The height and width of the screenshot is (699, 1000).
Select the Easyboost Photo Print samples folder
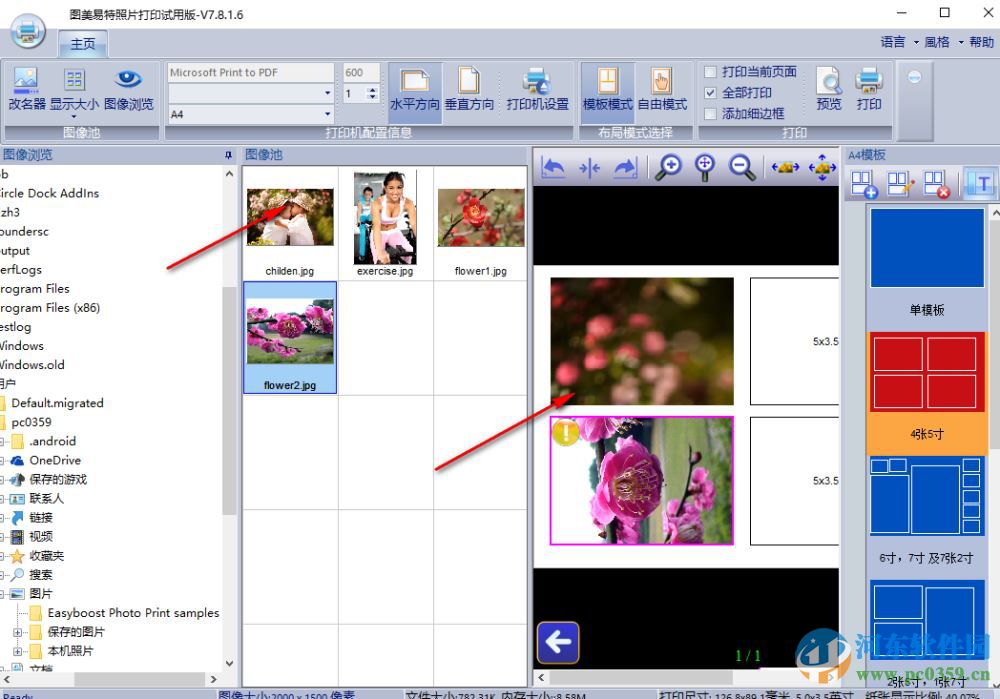coord(133,613)
